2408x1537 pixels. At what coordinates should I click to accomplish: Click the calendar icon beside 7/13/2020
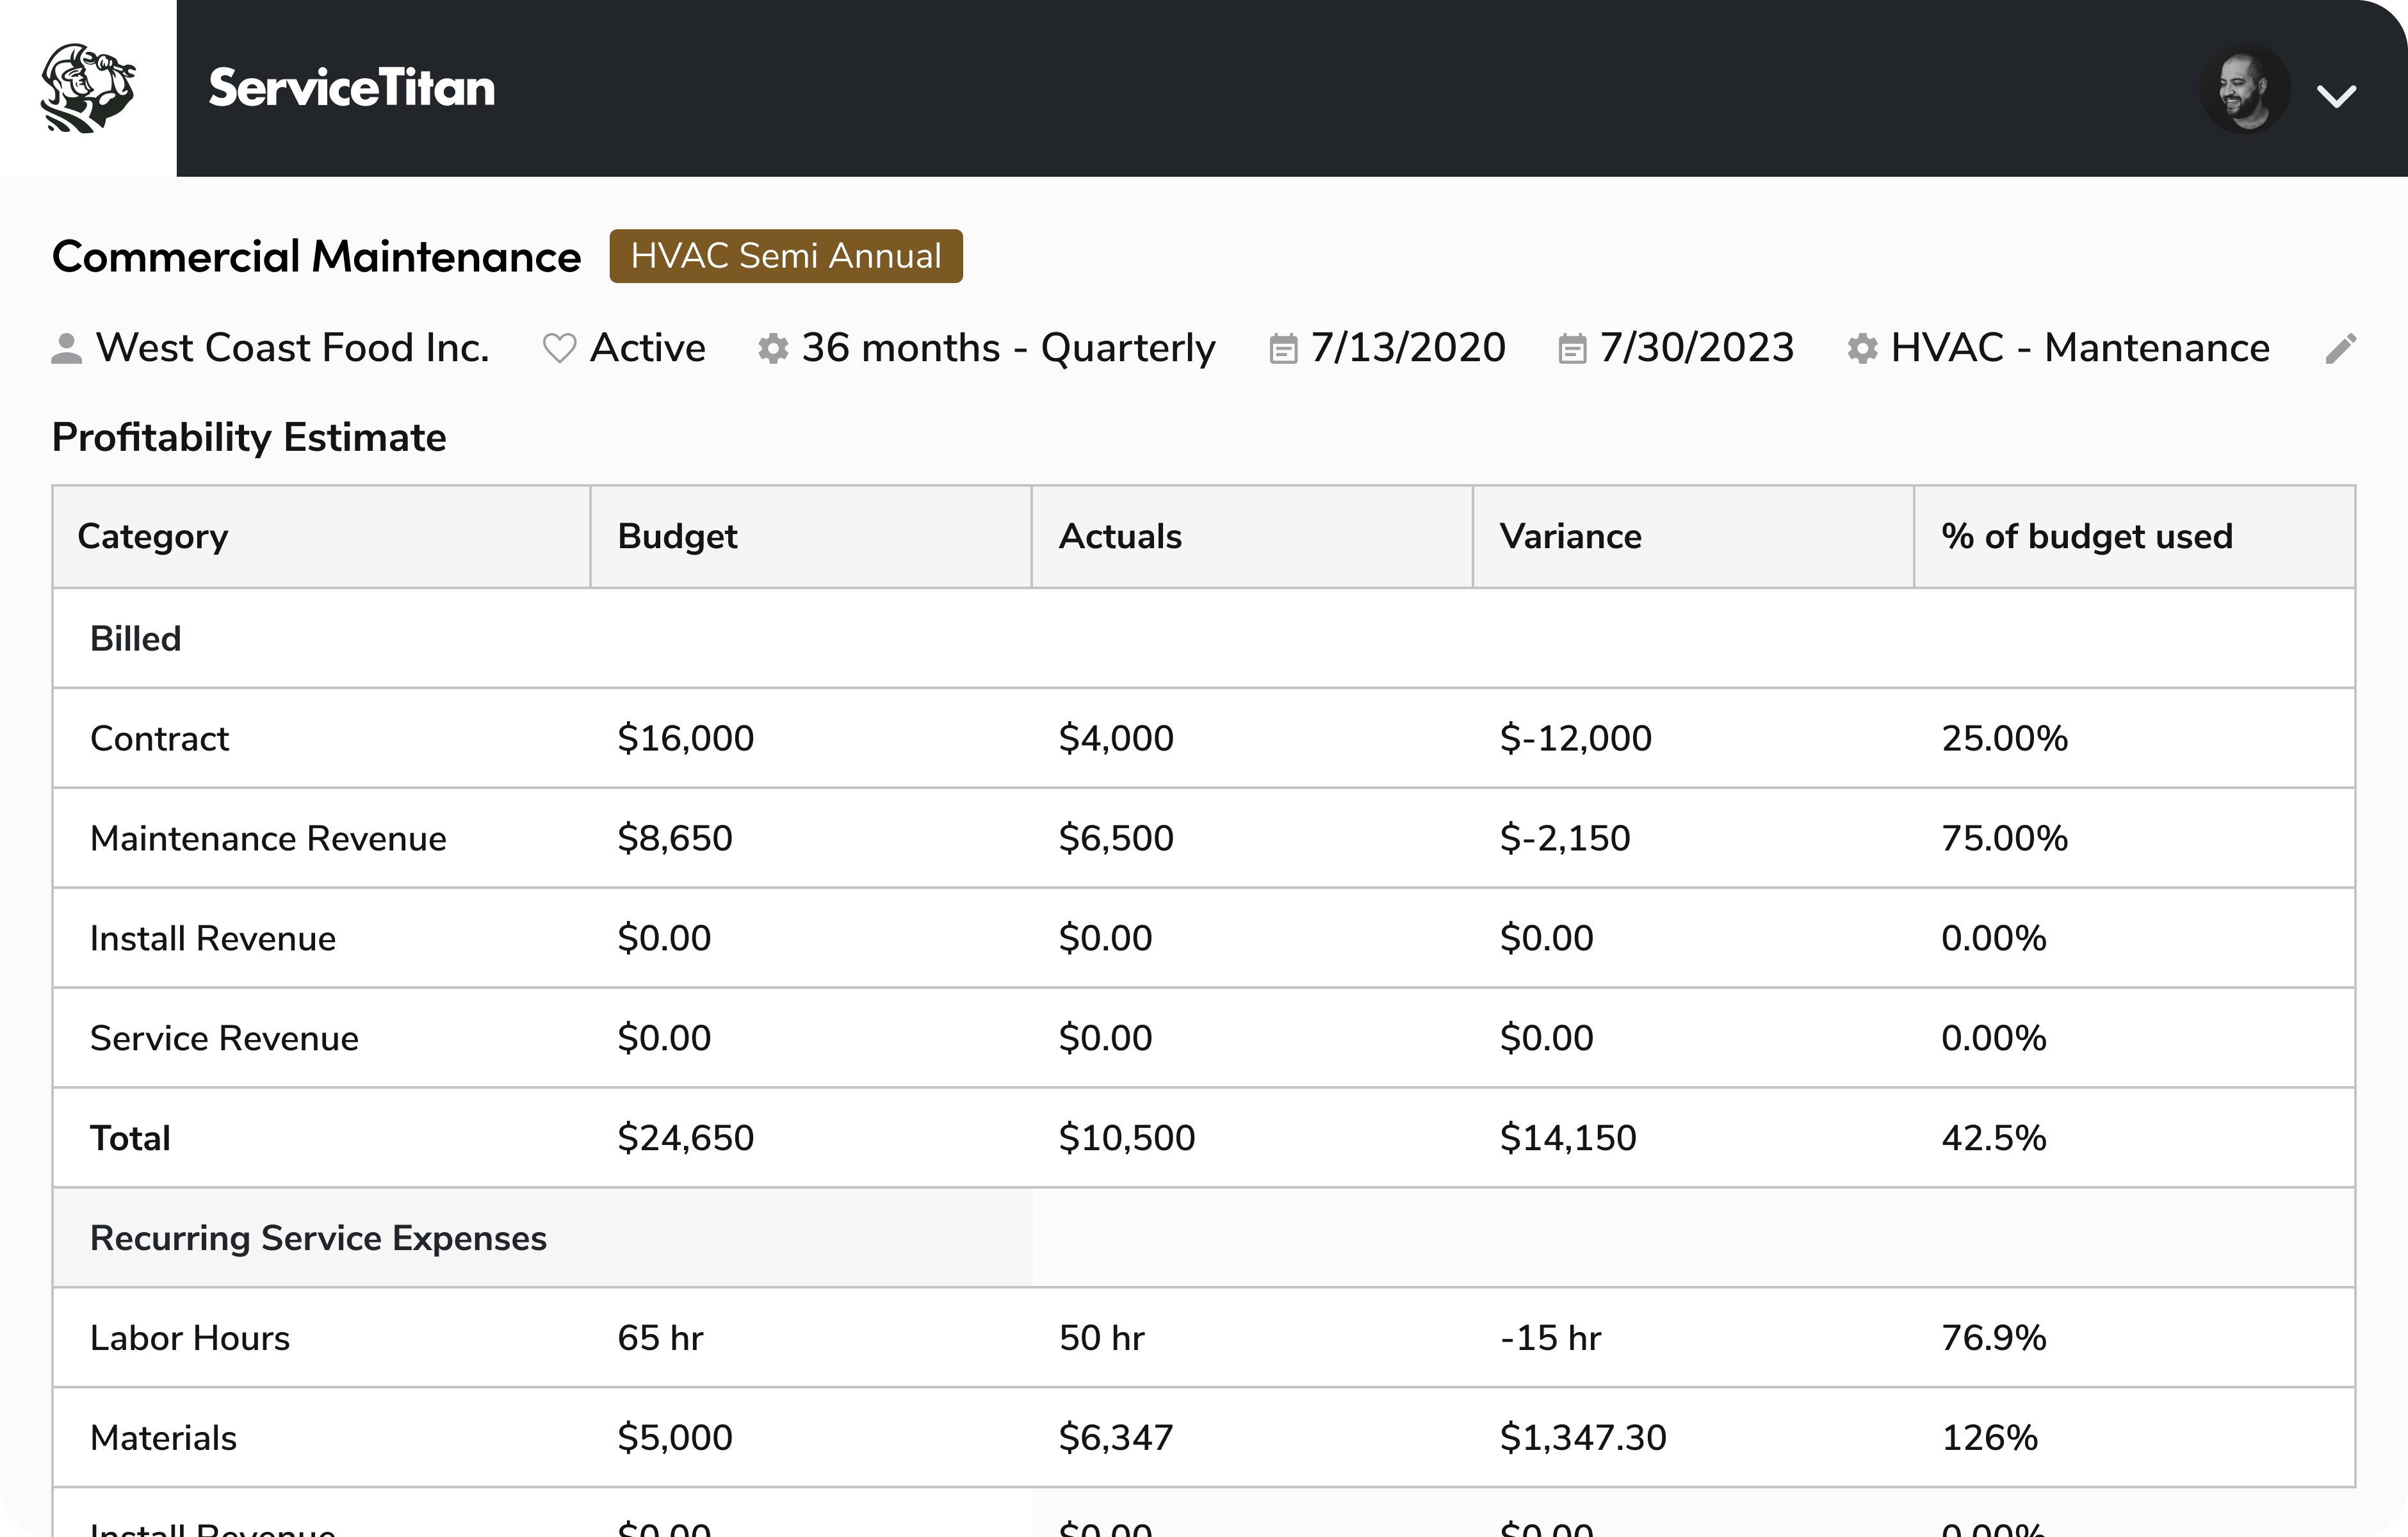pos(1283,348)
